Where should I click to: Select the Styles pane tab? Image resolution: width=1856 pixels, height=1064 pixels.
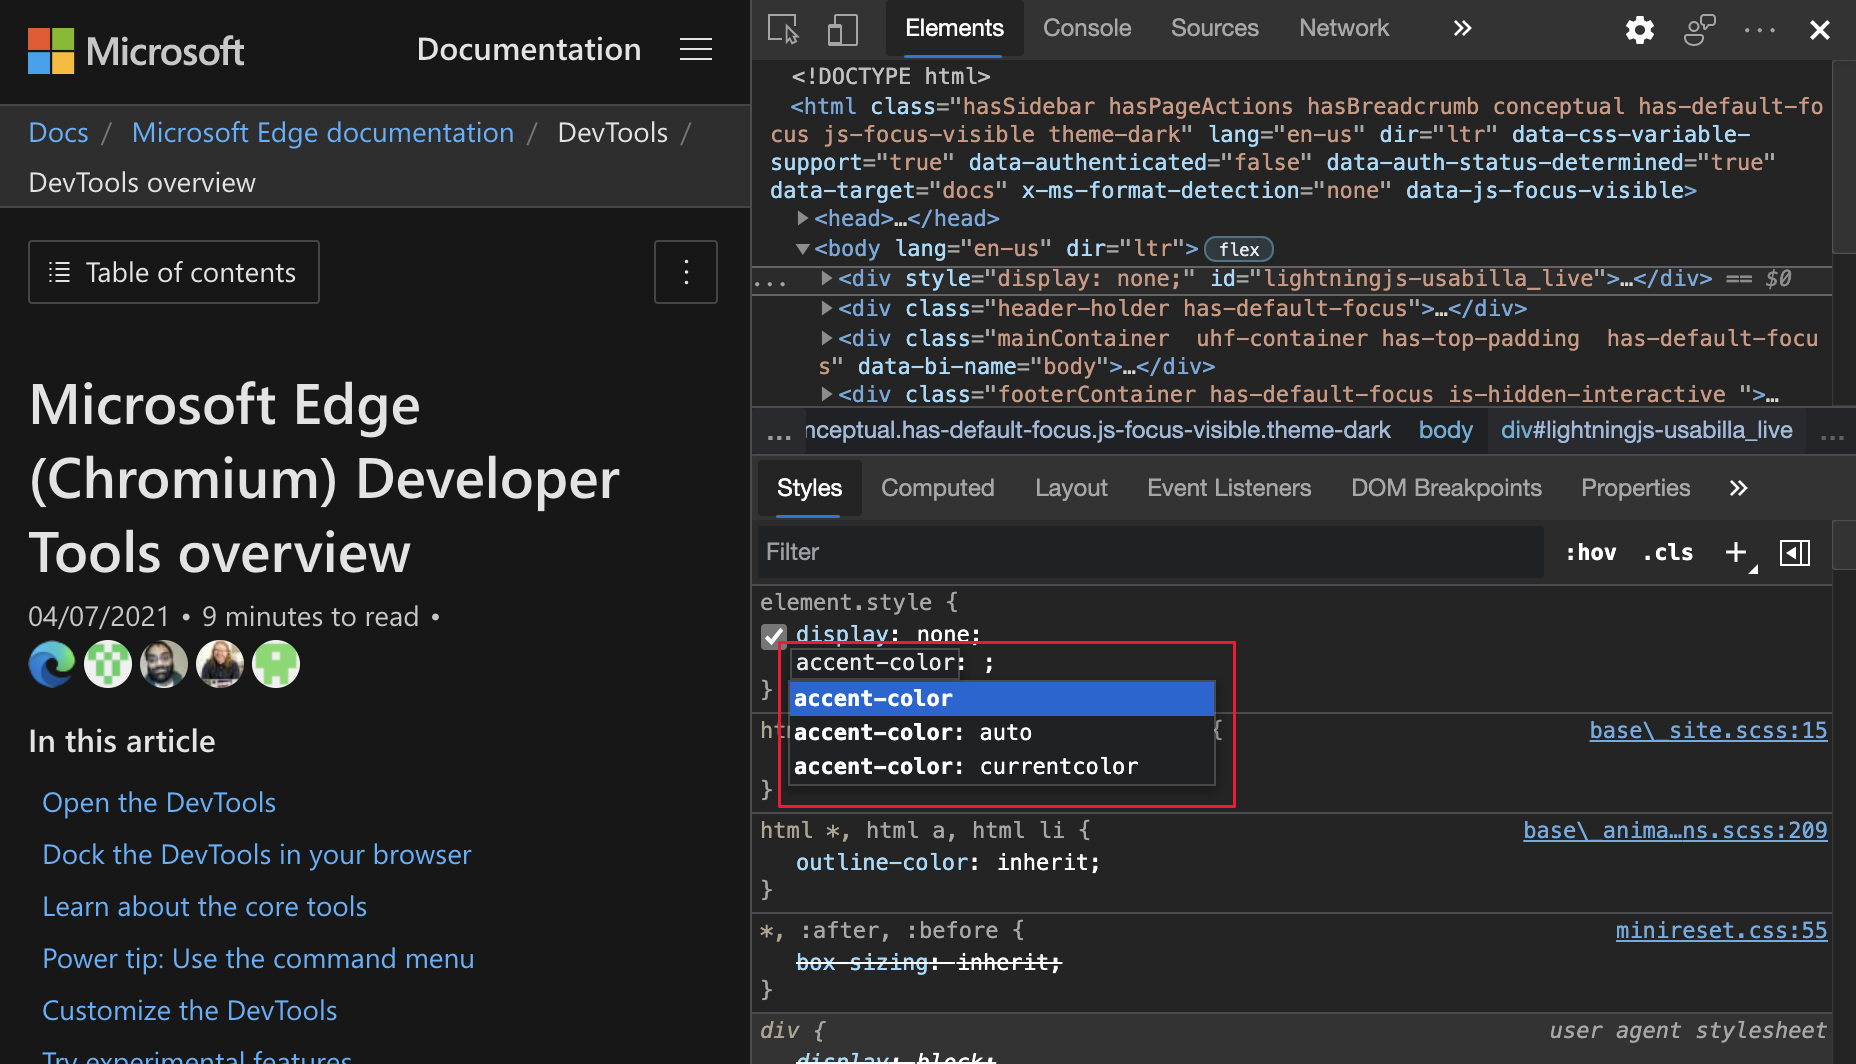tap(809, 488)
